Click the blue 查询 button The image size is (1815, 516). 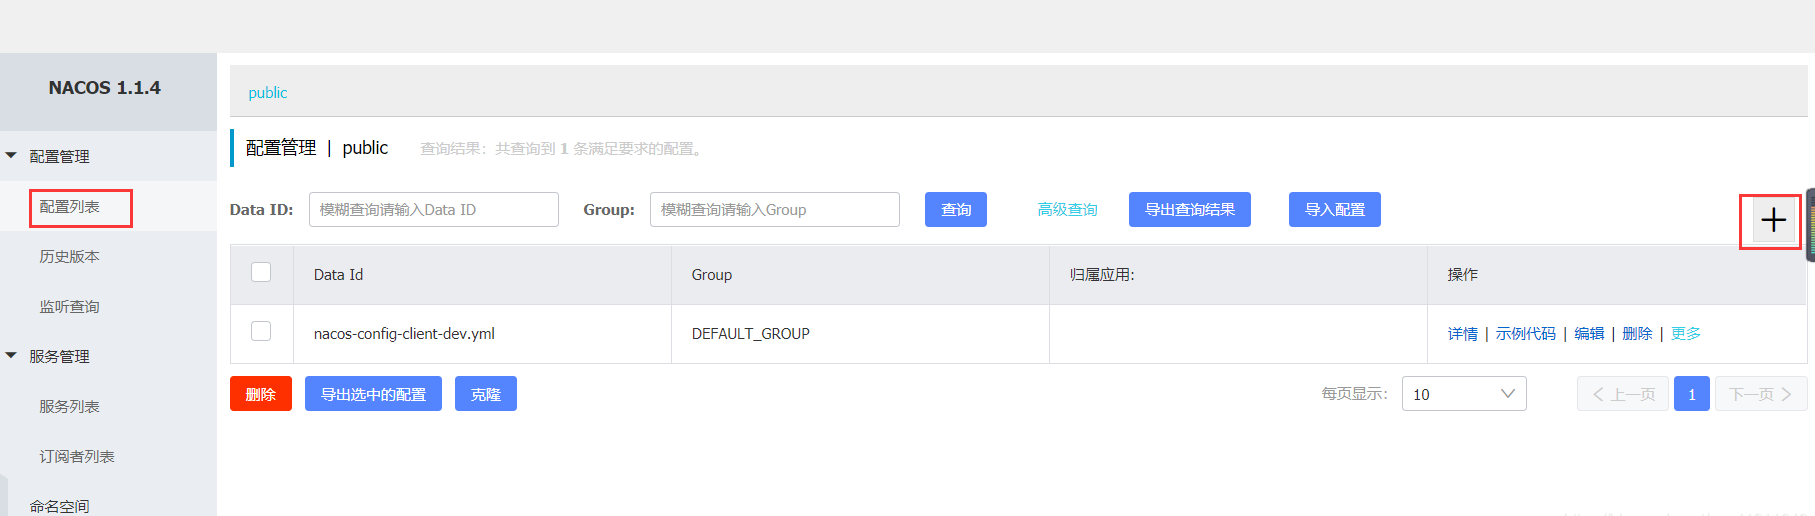point(955,210)
